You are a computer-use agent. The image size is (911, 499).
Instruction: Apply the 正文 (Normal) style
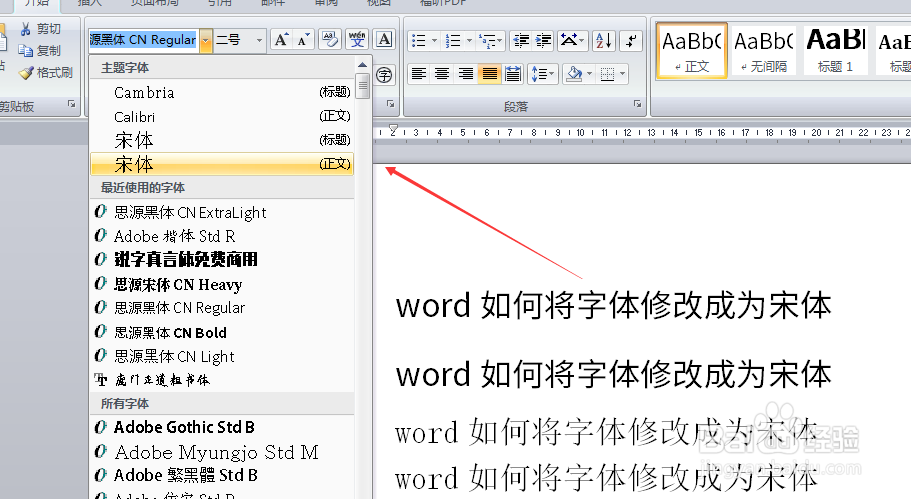(x=691, y=51)
